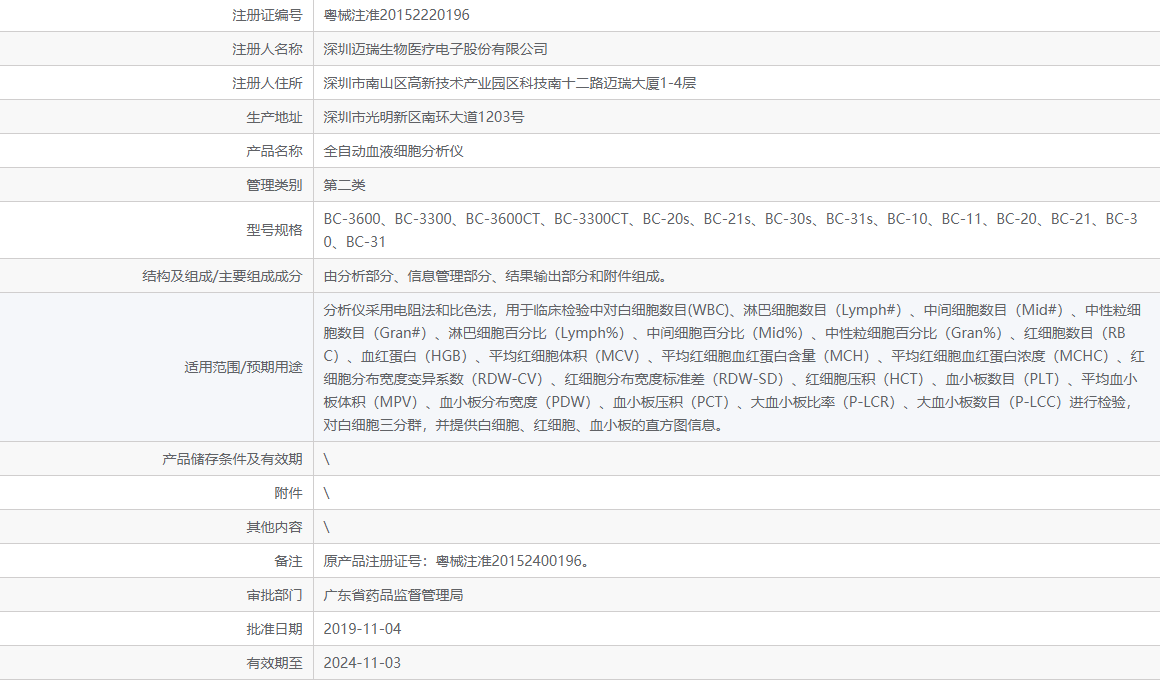Click the 产品储存条件及有效期 label
Viewport: 1160px width, 680px height.
[232, 459]
